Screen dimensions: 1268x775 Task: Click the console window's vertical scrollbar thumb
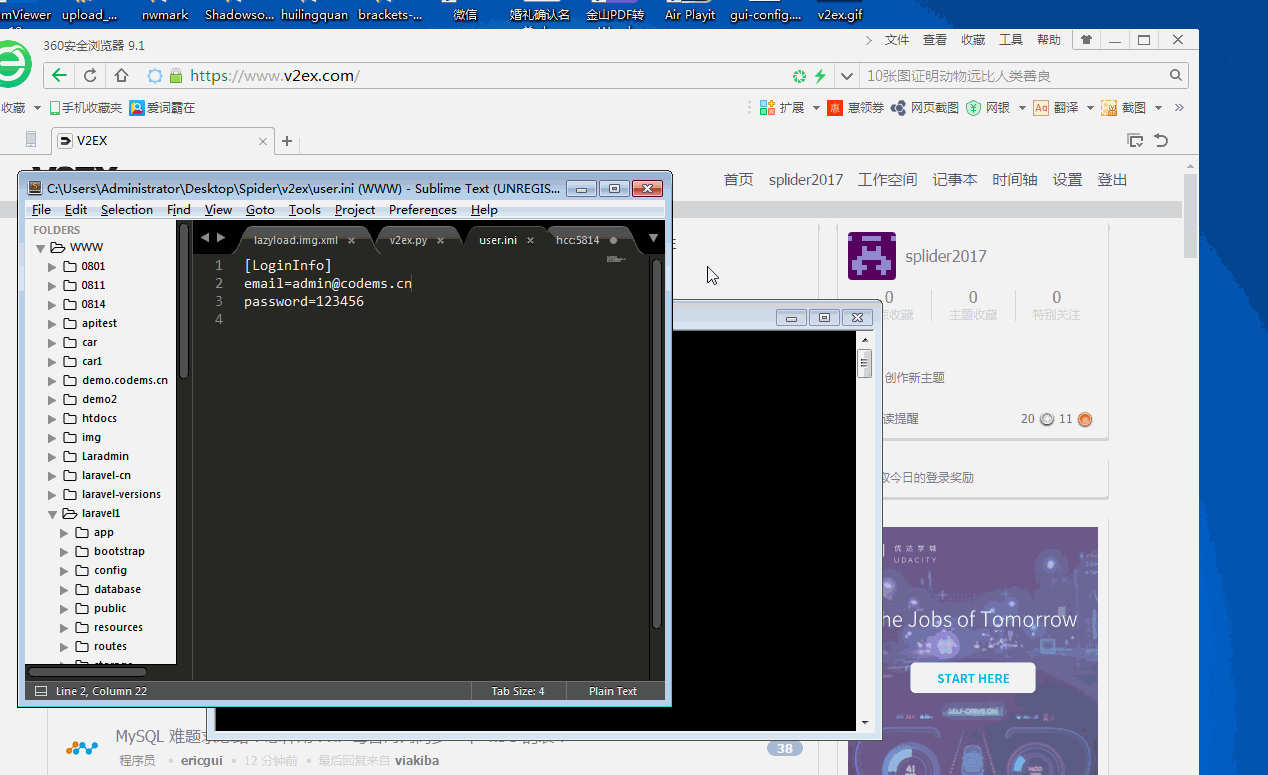click(x=864, y=364)
